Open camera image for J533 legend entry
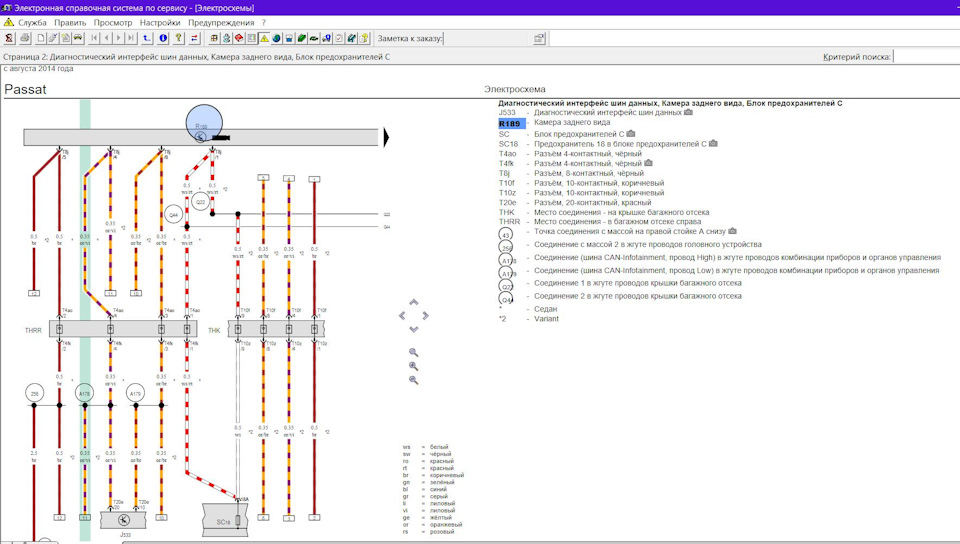 point(688,113)
